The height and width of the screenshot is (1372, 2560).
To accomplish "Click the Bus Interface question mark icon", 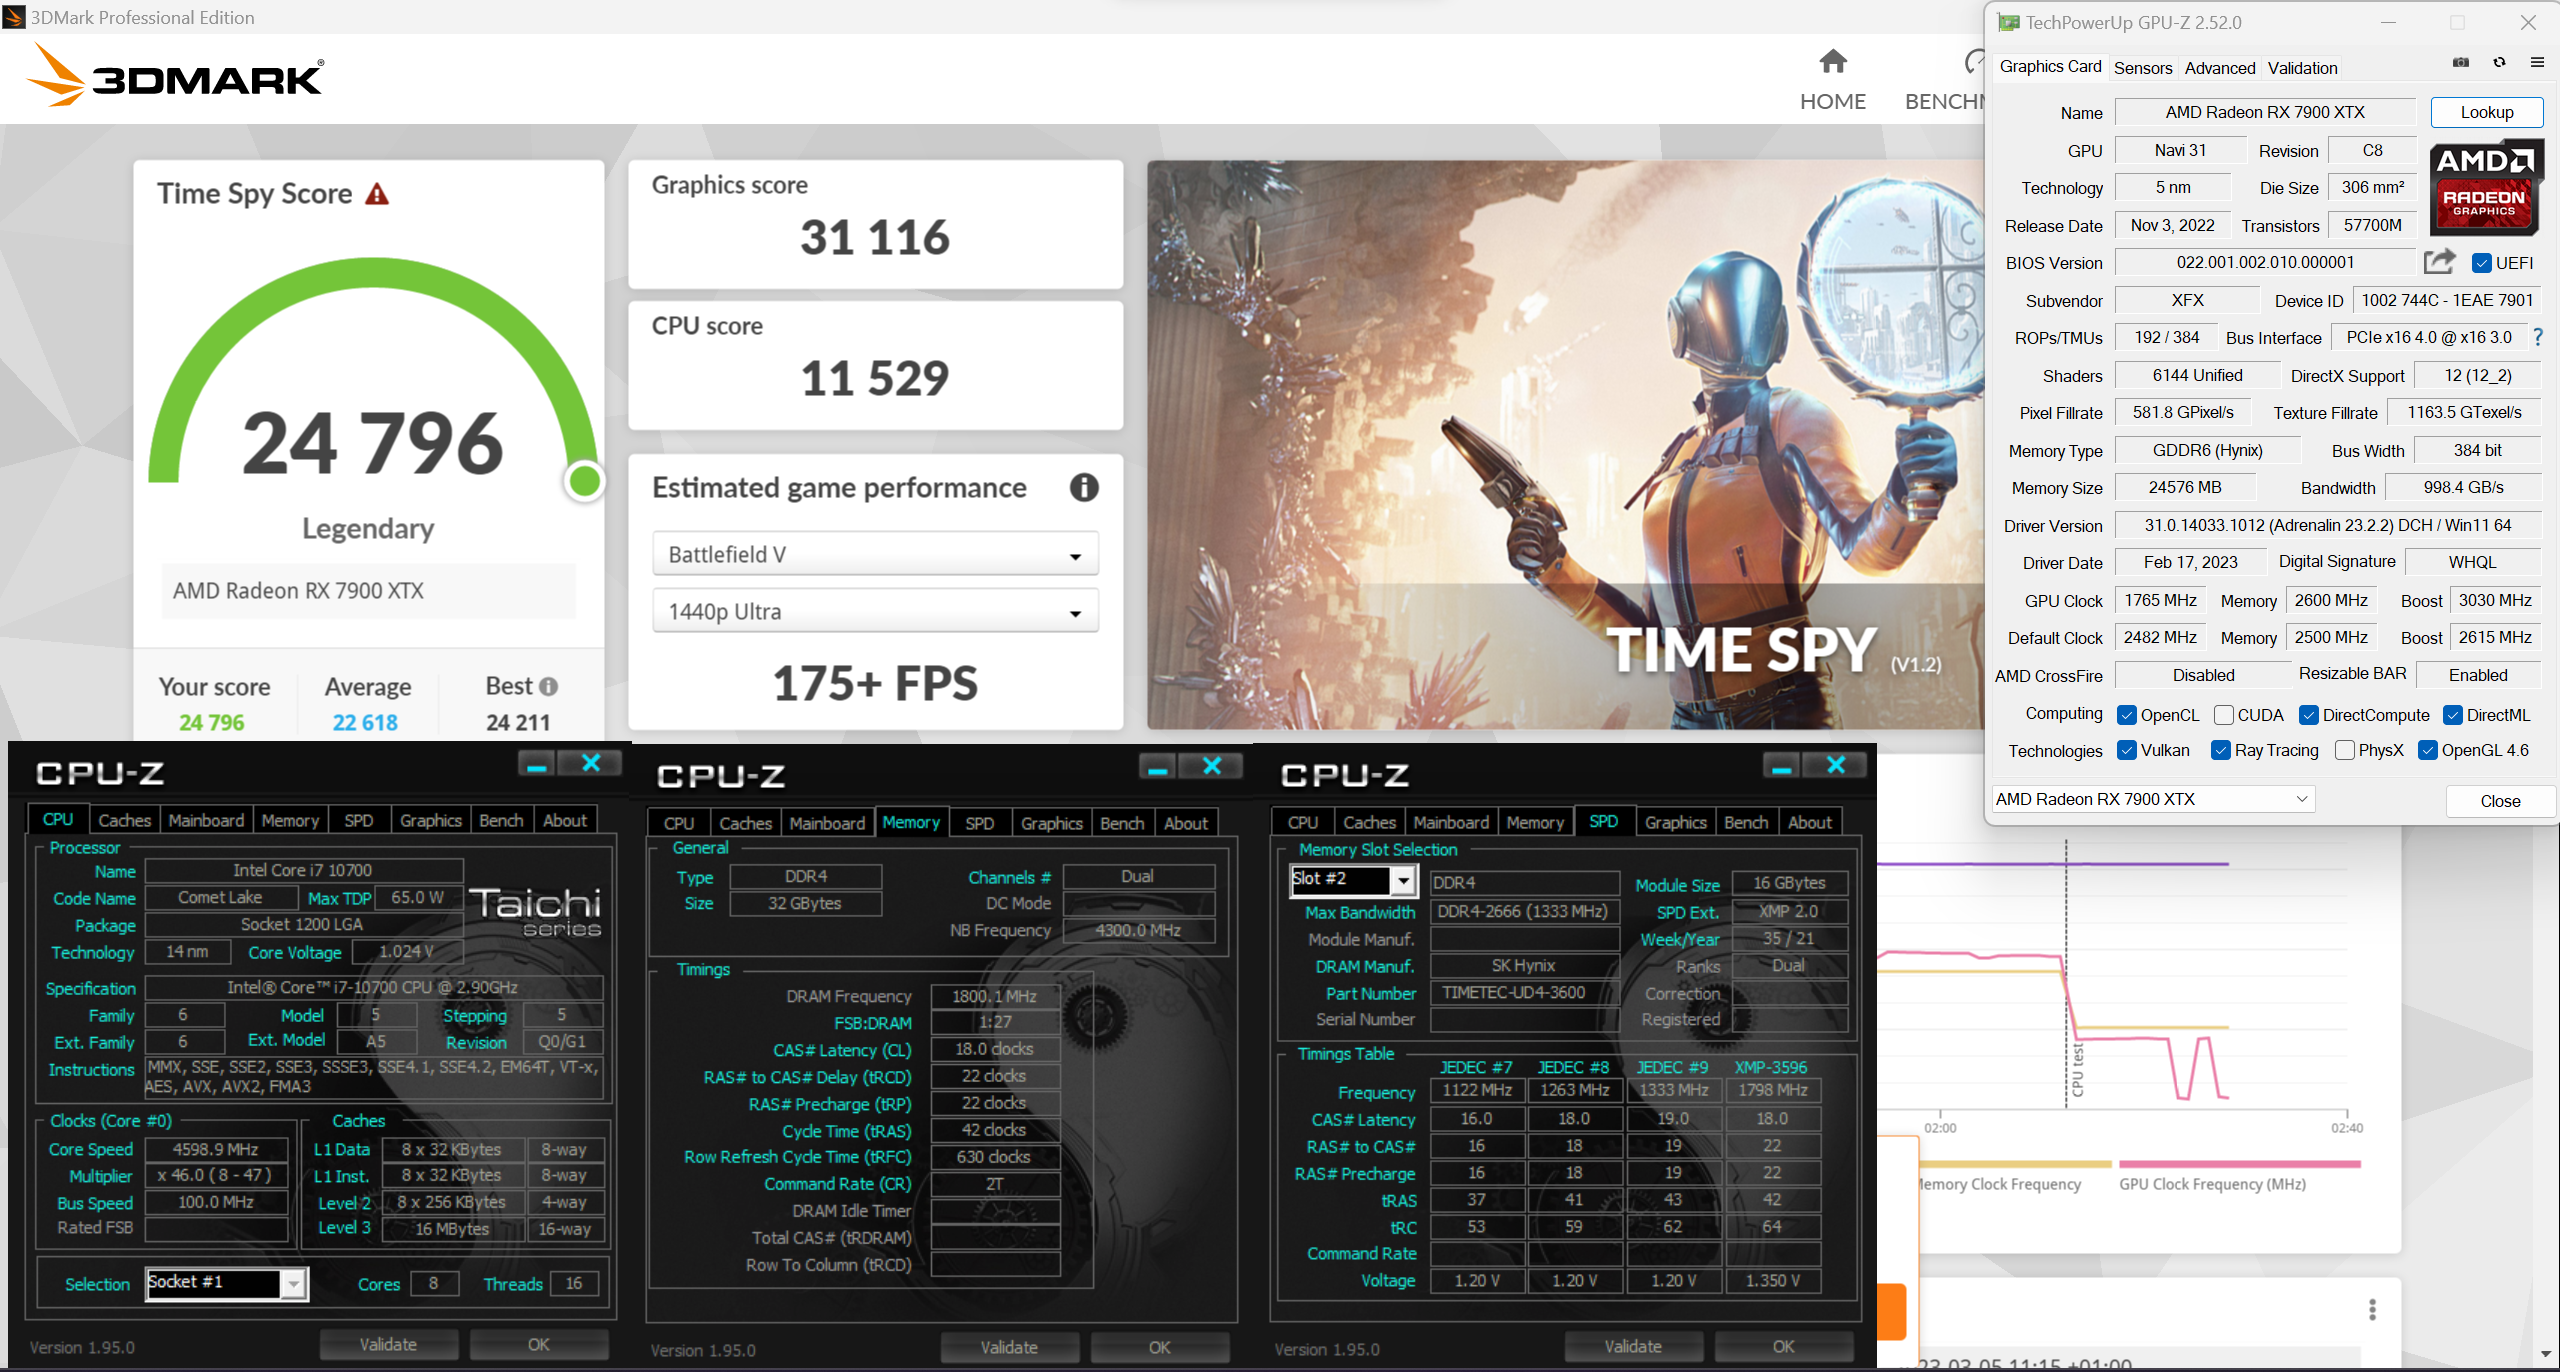I will pos(2538,338).
